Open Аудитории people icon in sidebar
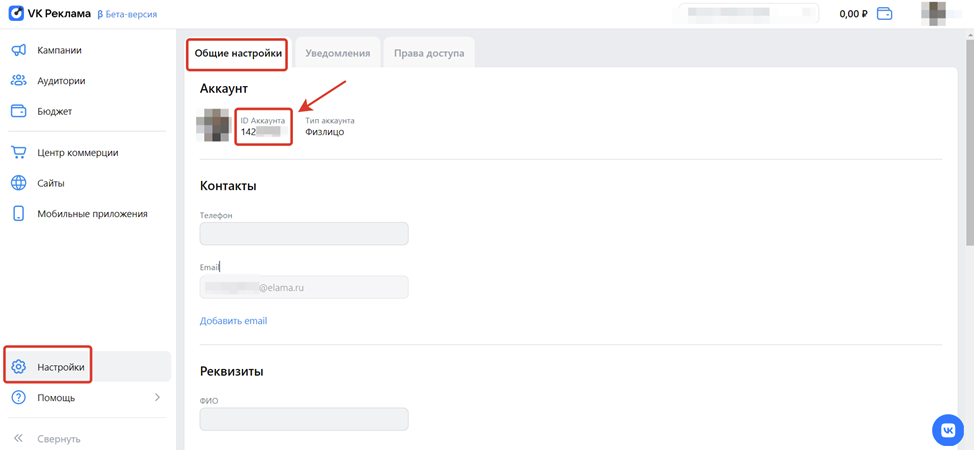974x450 pixels. [18, 81]
